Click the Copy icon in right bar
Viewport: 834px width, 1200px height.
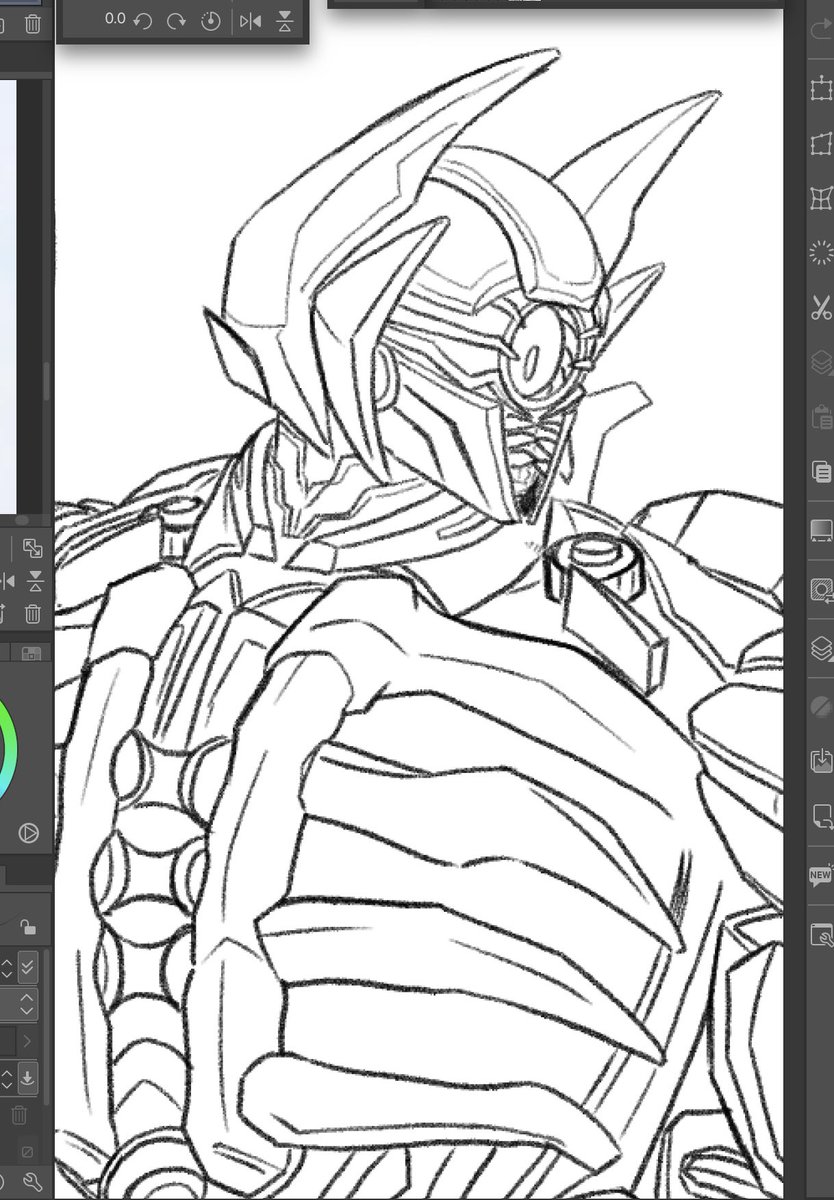[x=821, y=471]
